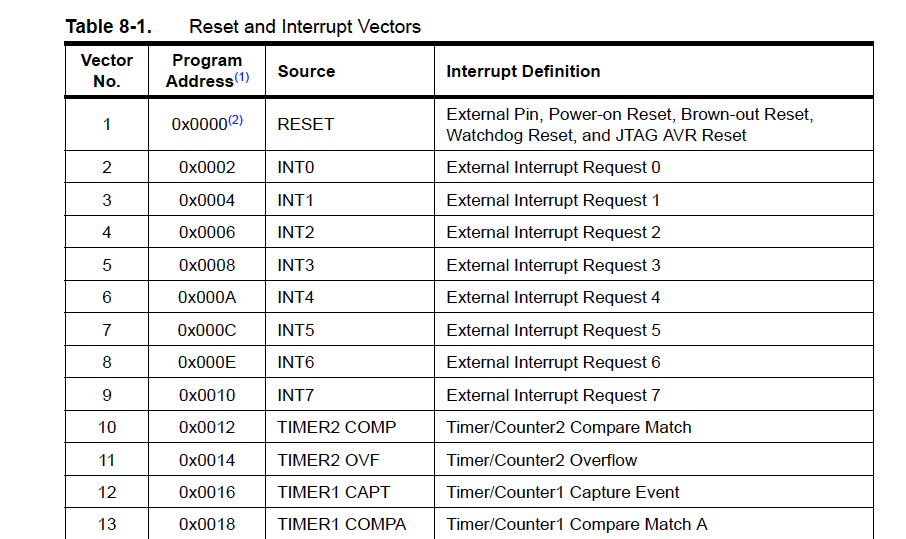Screen dimensions: 906x539
Task: Click External Interrupt Request 2 text
Action: pyautogui.click(x=553, y=233)
